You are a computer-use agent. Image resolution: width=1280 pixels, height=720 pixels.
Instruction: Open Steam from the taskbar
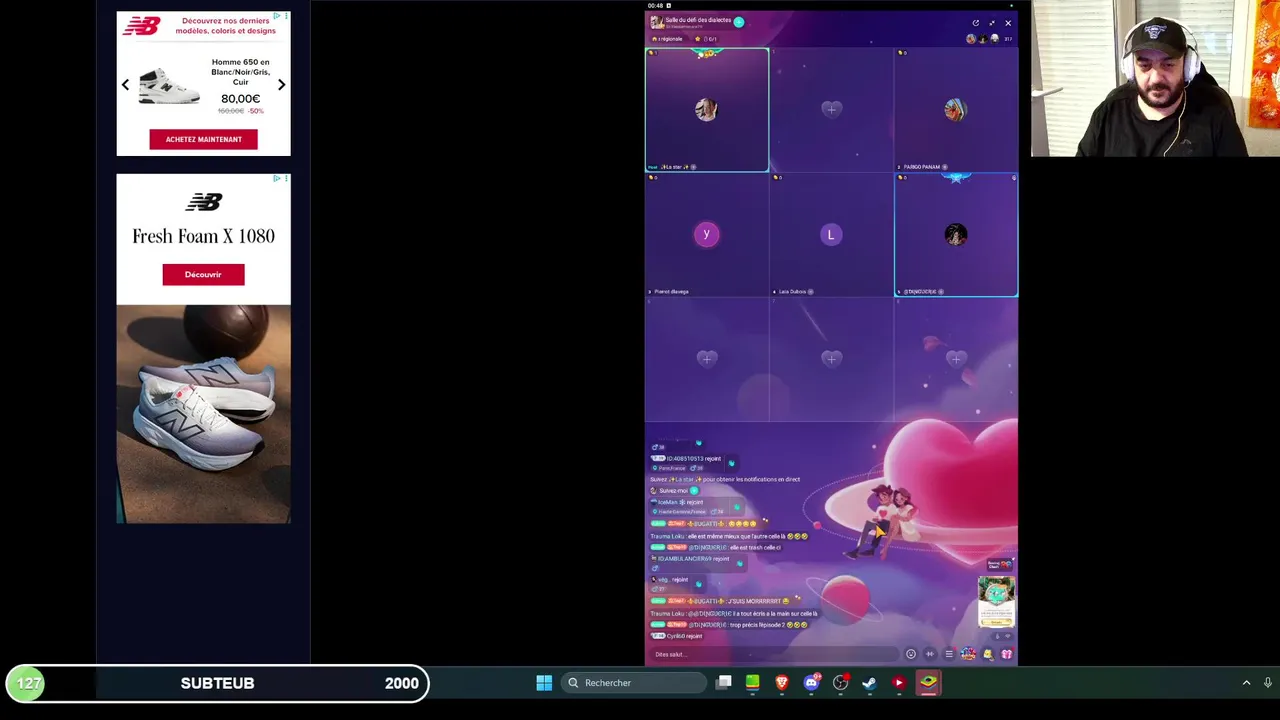(869, 683)
